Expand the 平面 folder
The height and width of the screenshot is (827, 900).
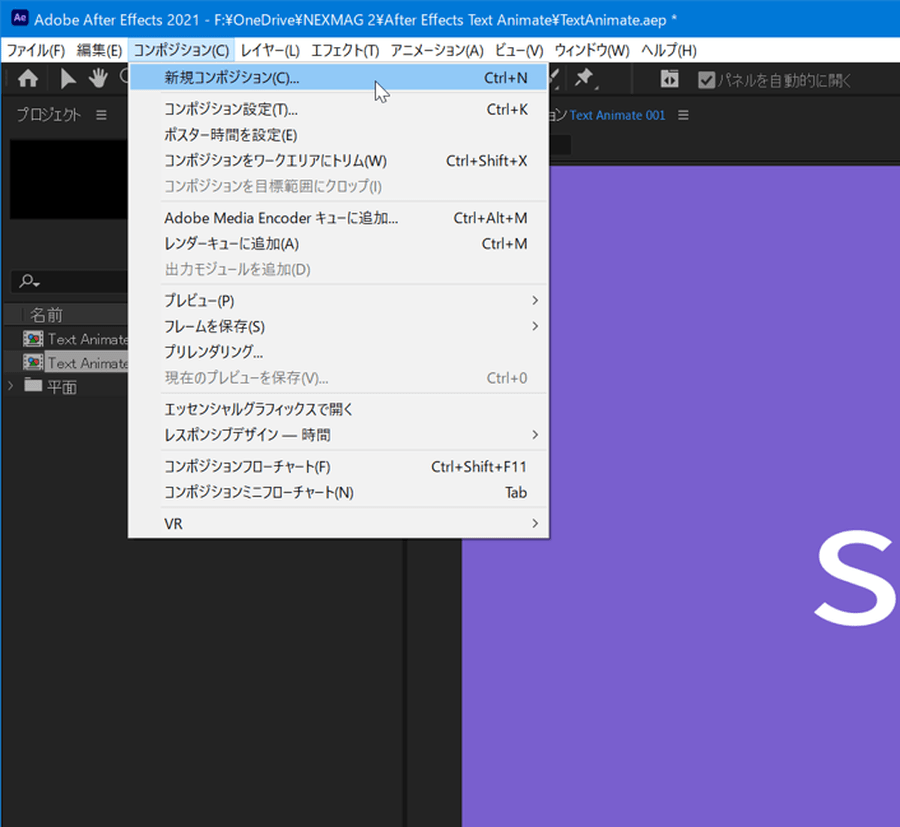pyautogui.click(x=10, y=386)
